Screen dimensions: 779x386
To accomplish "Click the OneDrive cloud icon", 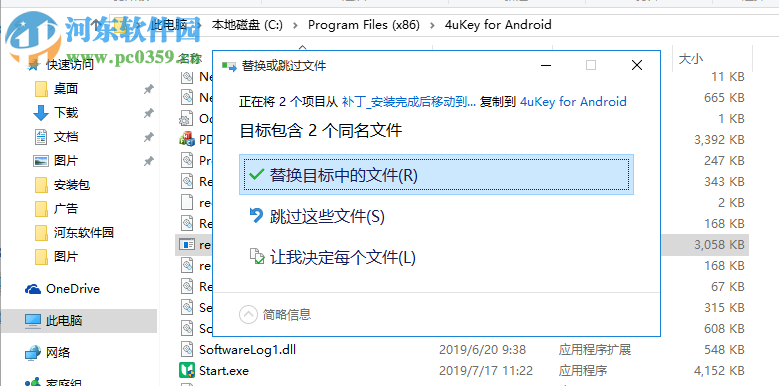I will point(33,289).
